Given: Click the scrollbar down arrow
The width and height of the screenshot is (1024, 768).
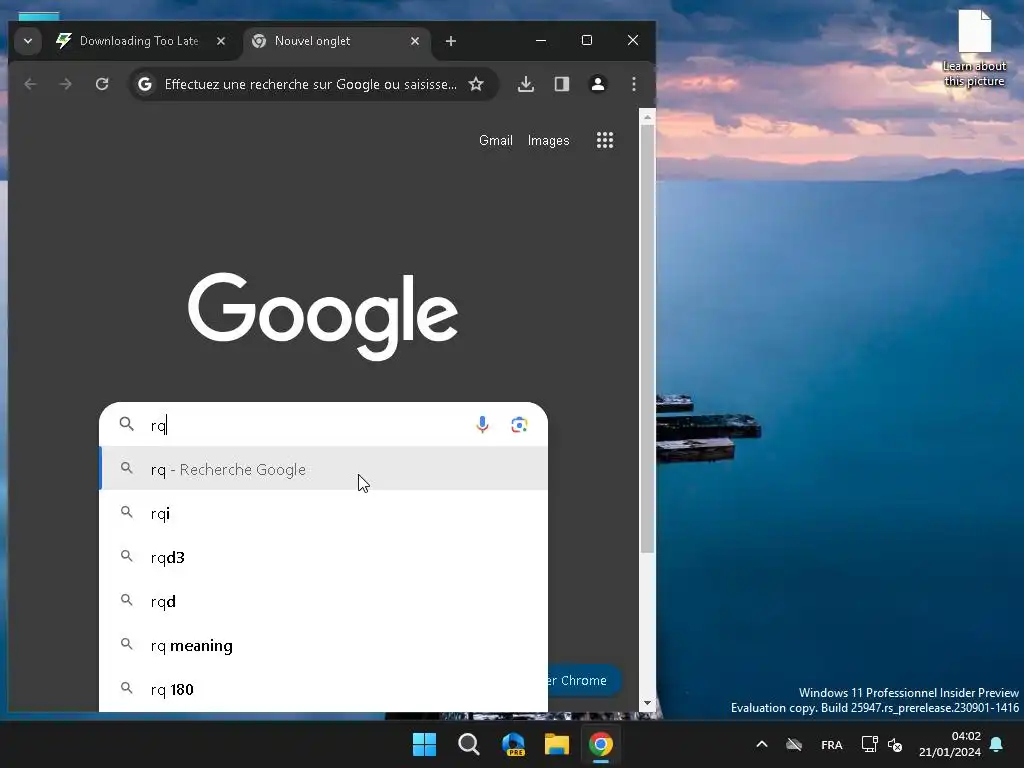Looking at the screenshot, I should point(647,703).
